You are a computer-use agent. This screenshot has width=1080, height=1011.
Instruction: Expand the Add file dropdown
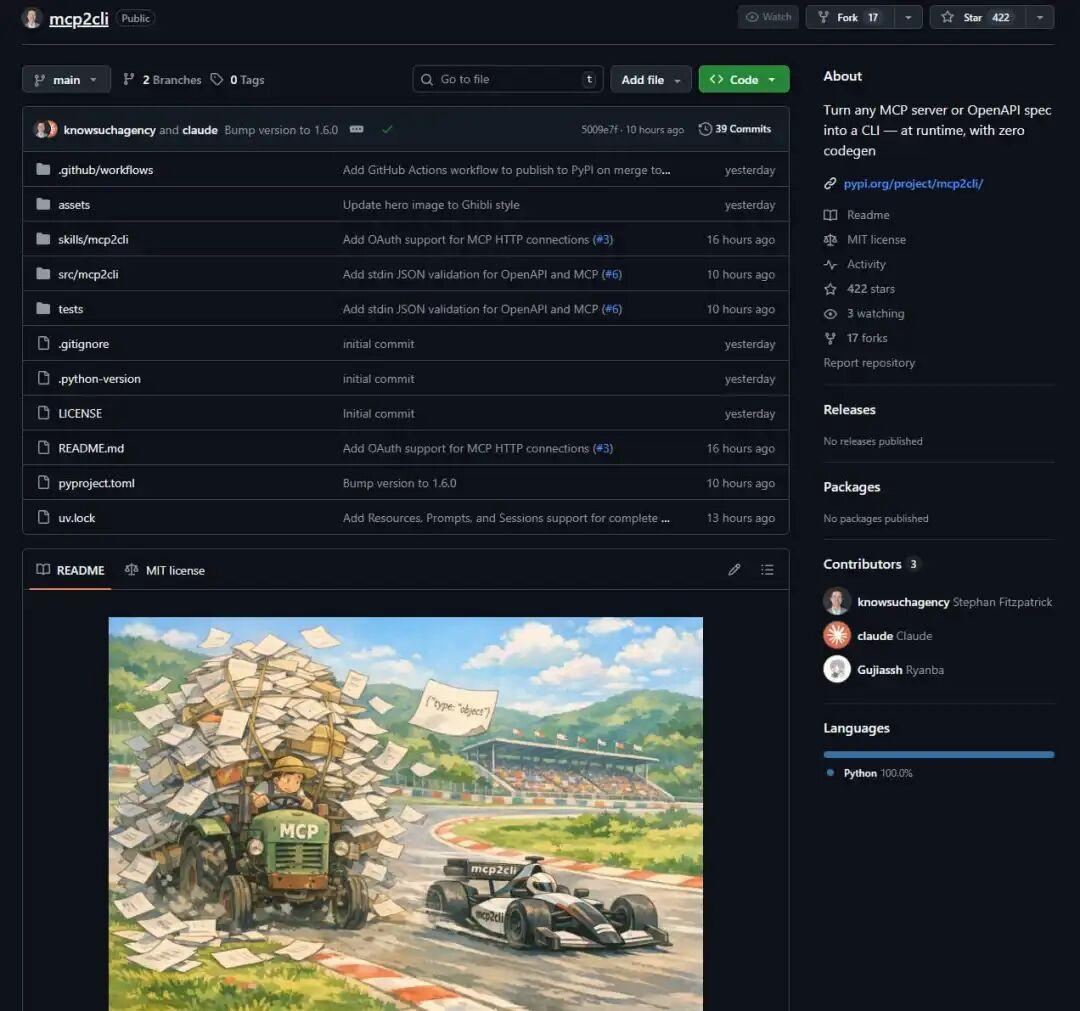[651, 80]
